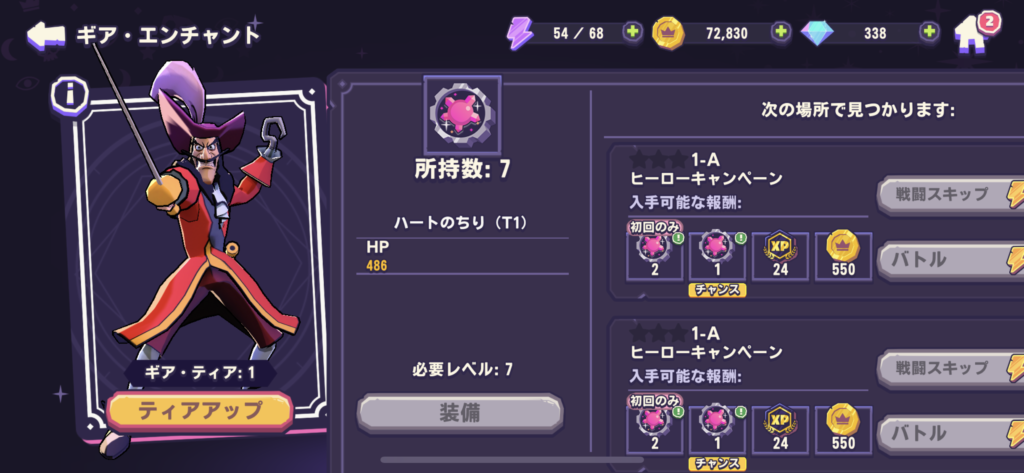This screenshot has height=473, width=1024.
Task: Add gold coins with the plus beside 72,830
Action: tap(780, 33)
